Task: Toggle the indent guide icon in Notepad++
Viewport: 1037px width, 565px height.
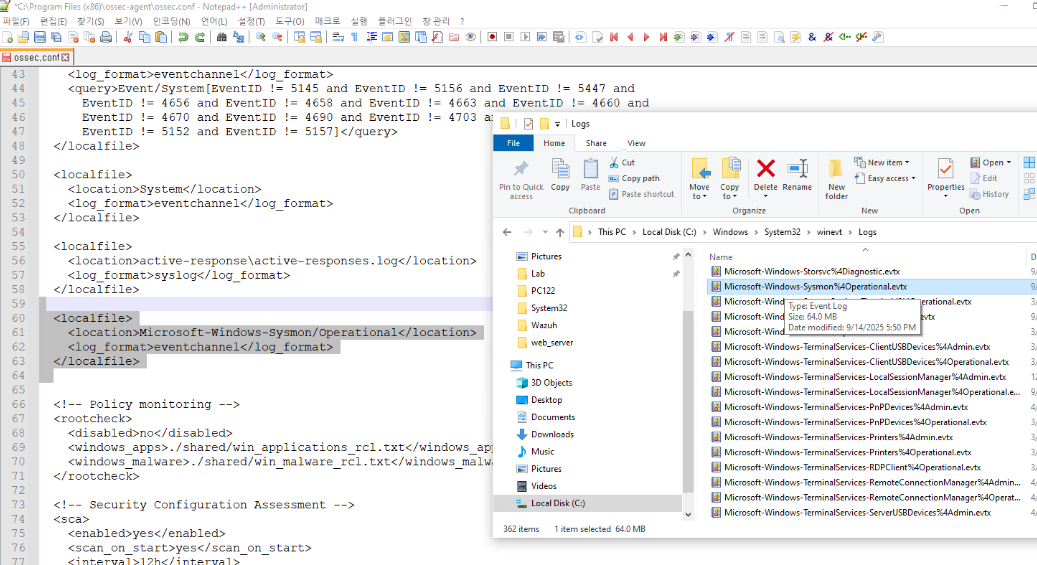Action: coord(372,37)
